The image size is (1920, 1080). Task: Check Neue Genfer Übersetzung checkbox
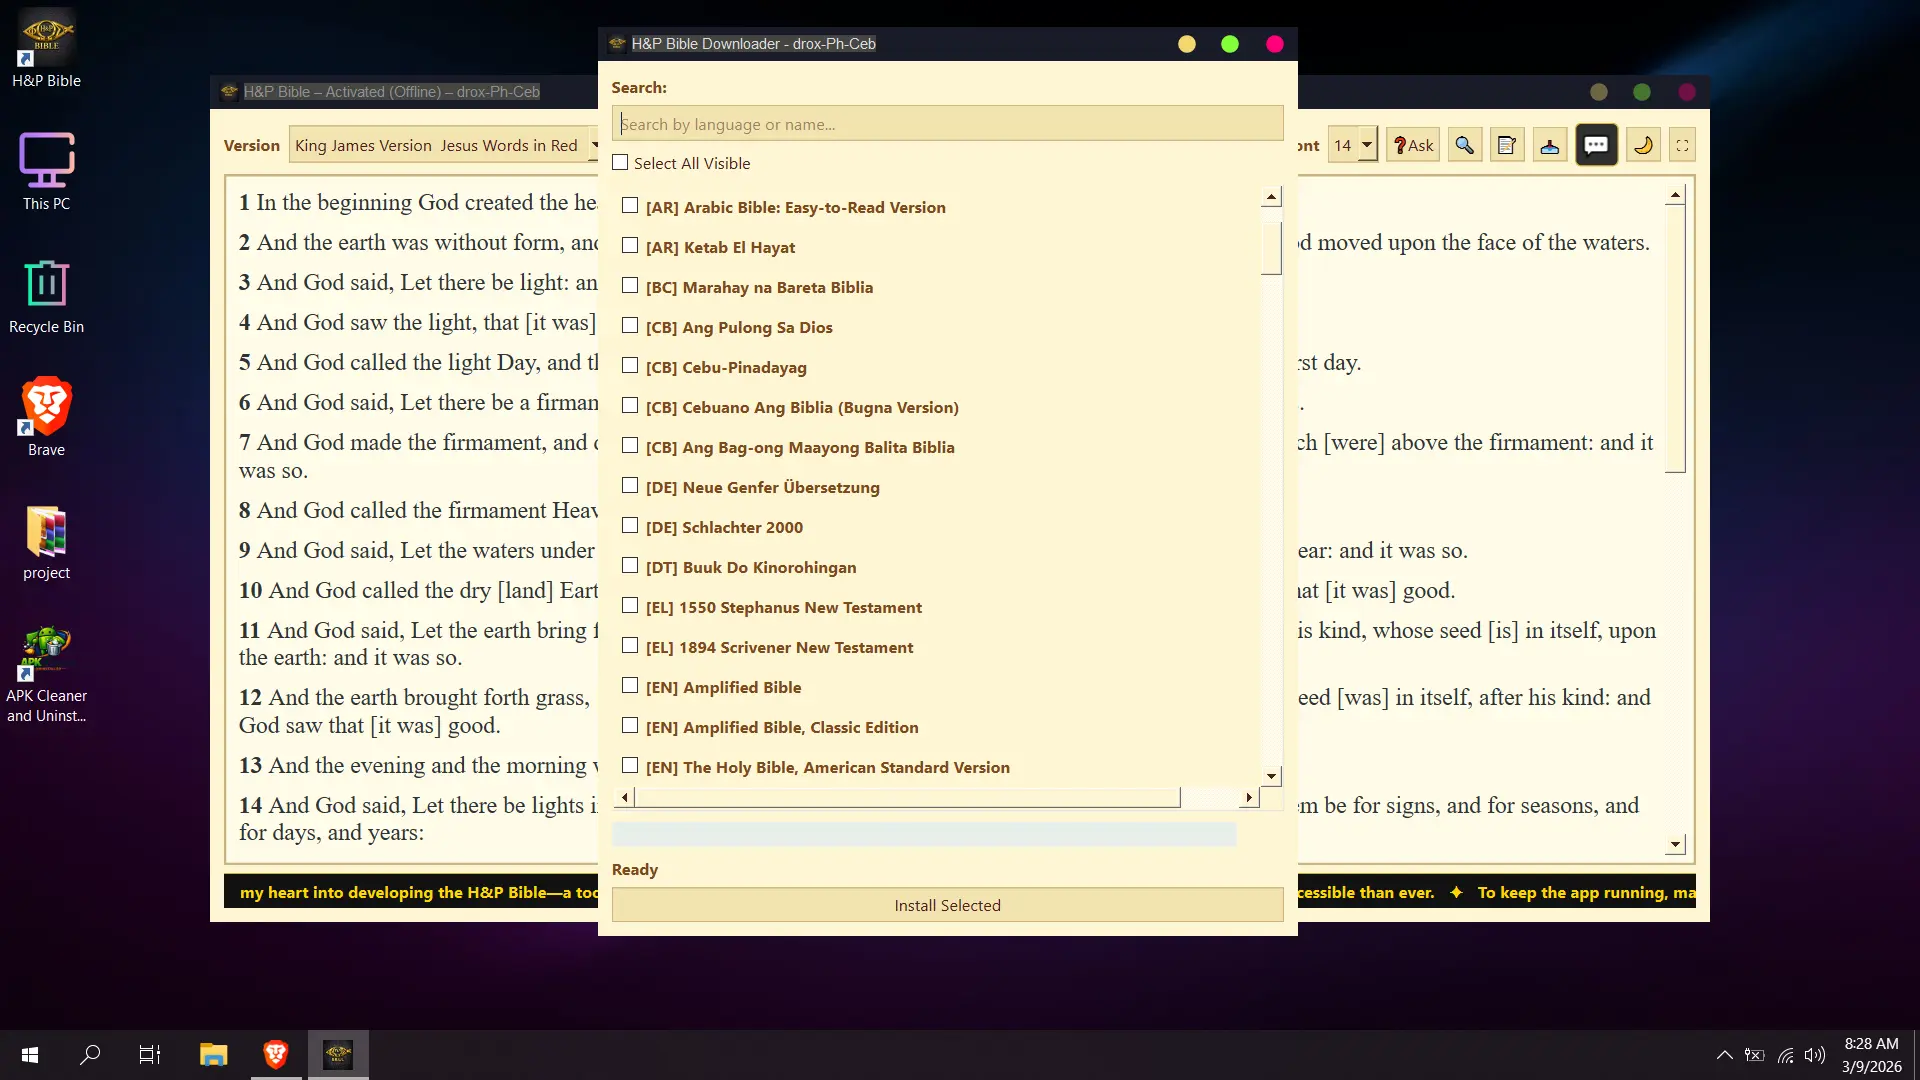[630, 486]
